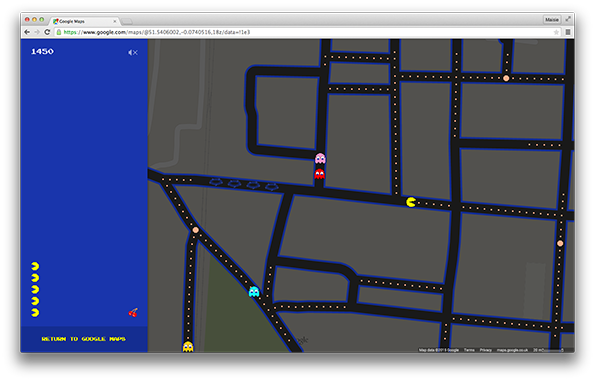
Task: Click the score 1450 text
Action: click(42, 51)
